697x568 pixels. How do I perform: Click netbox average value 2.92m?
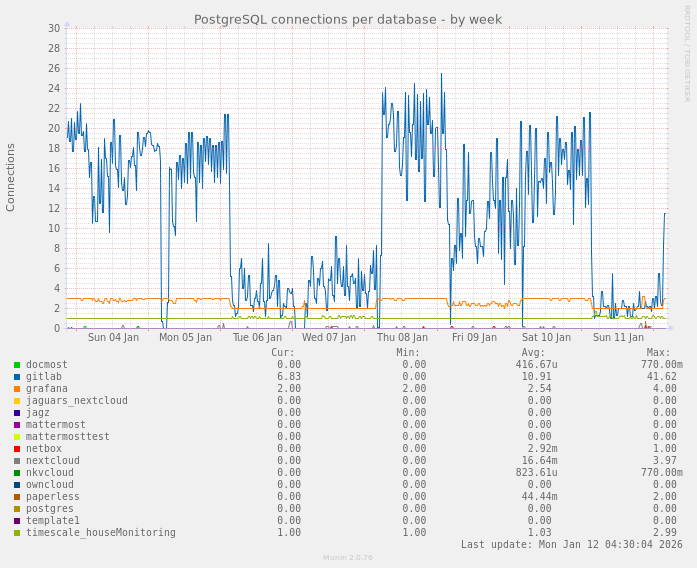point(543,448)
